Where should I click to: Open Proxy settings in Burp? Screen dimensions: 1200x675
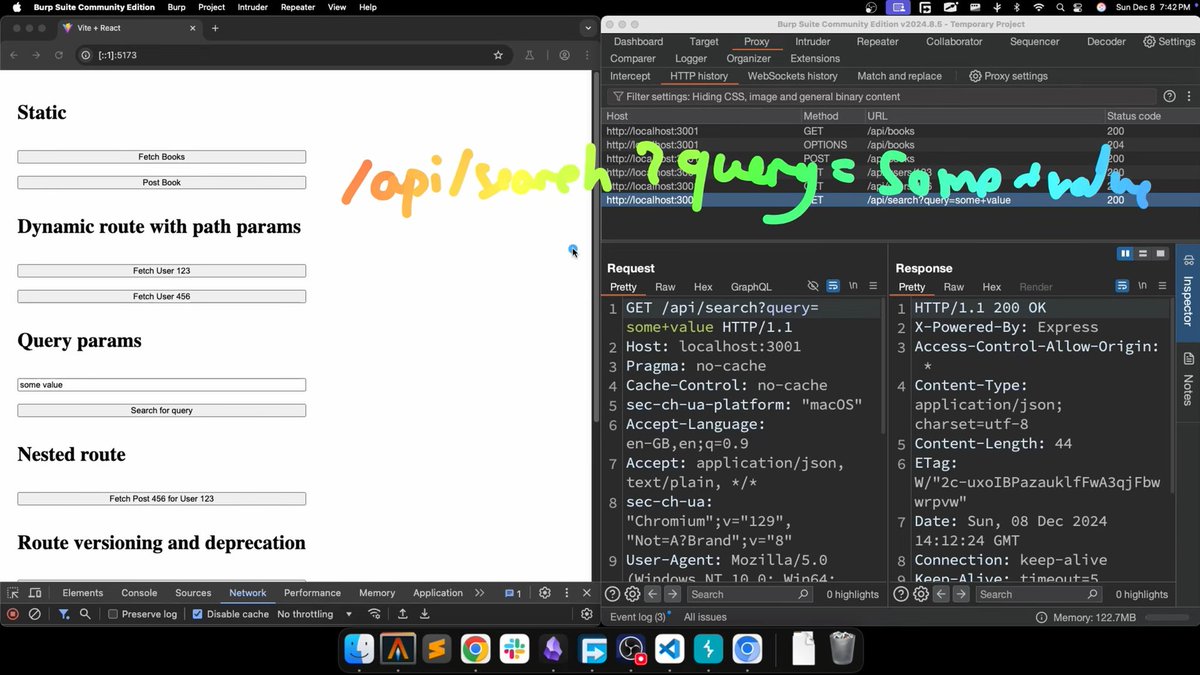tap(1008, 76)
